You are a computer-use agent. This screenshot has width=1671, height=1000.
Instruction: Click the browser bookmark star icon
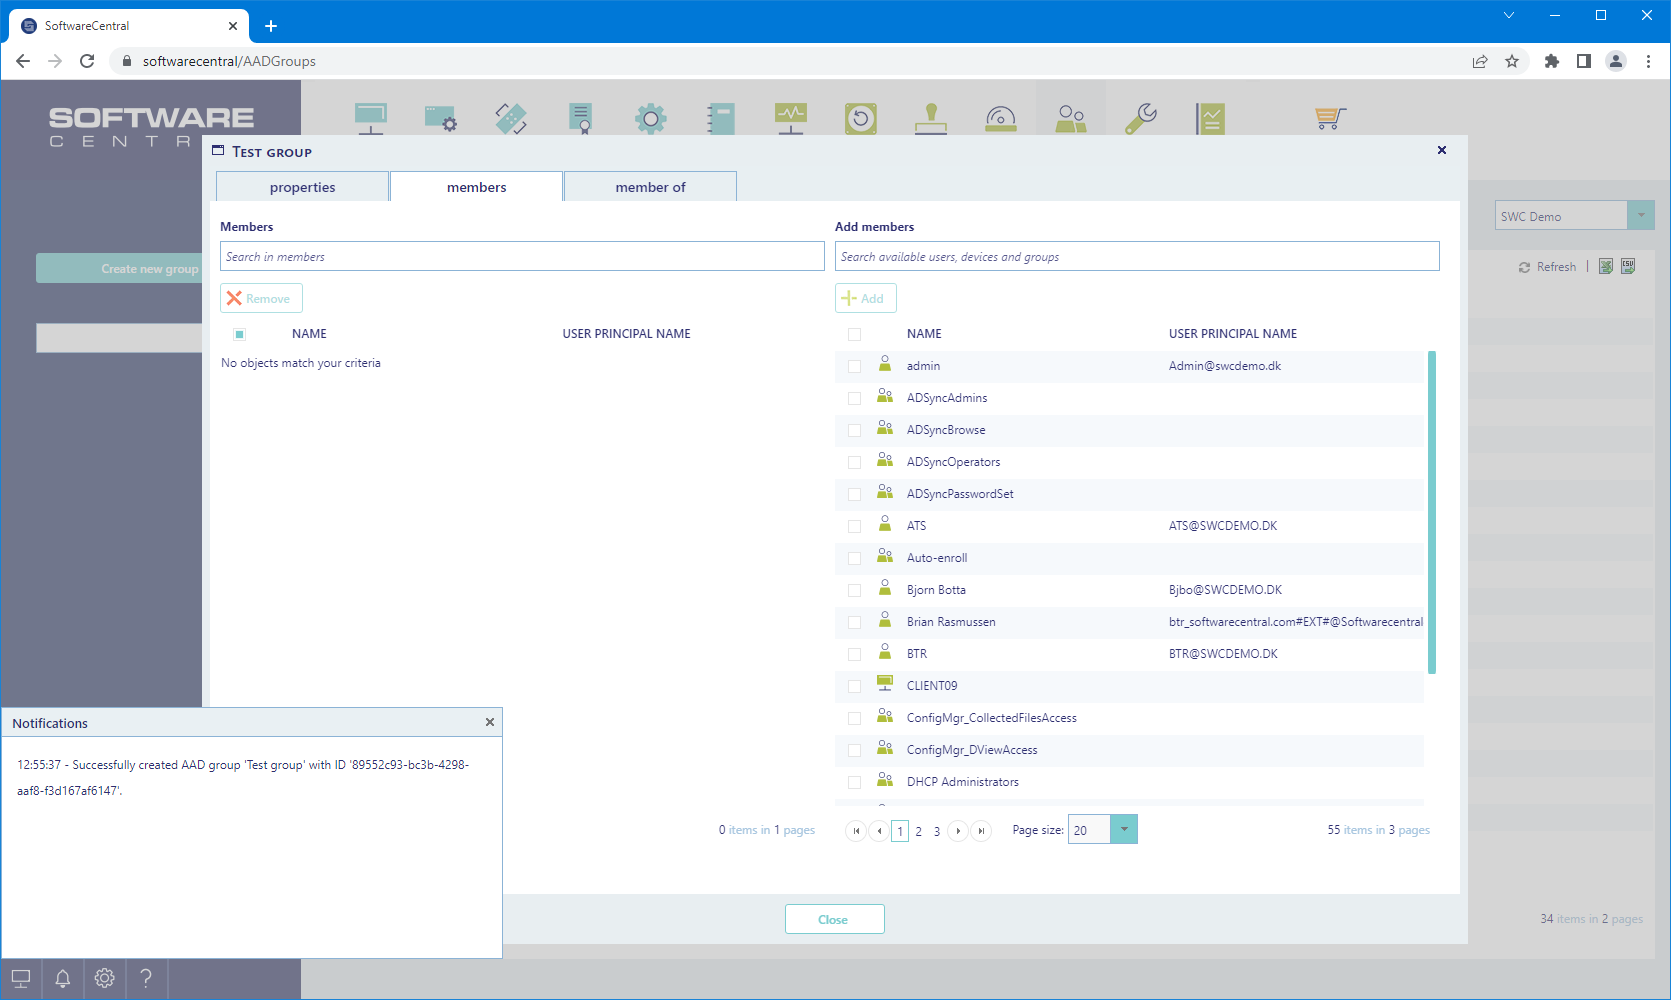[1512, 61]
